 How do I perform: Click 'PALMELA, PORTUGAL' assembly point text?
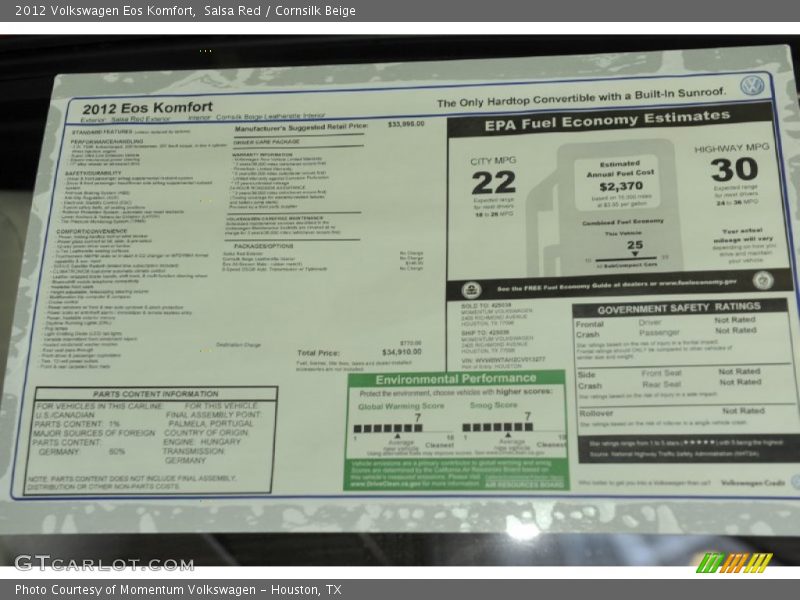211,424
